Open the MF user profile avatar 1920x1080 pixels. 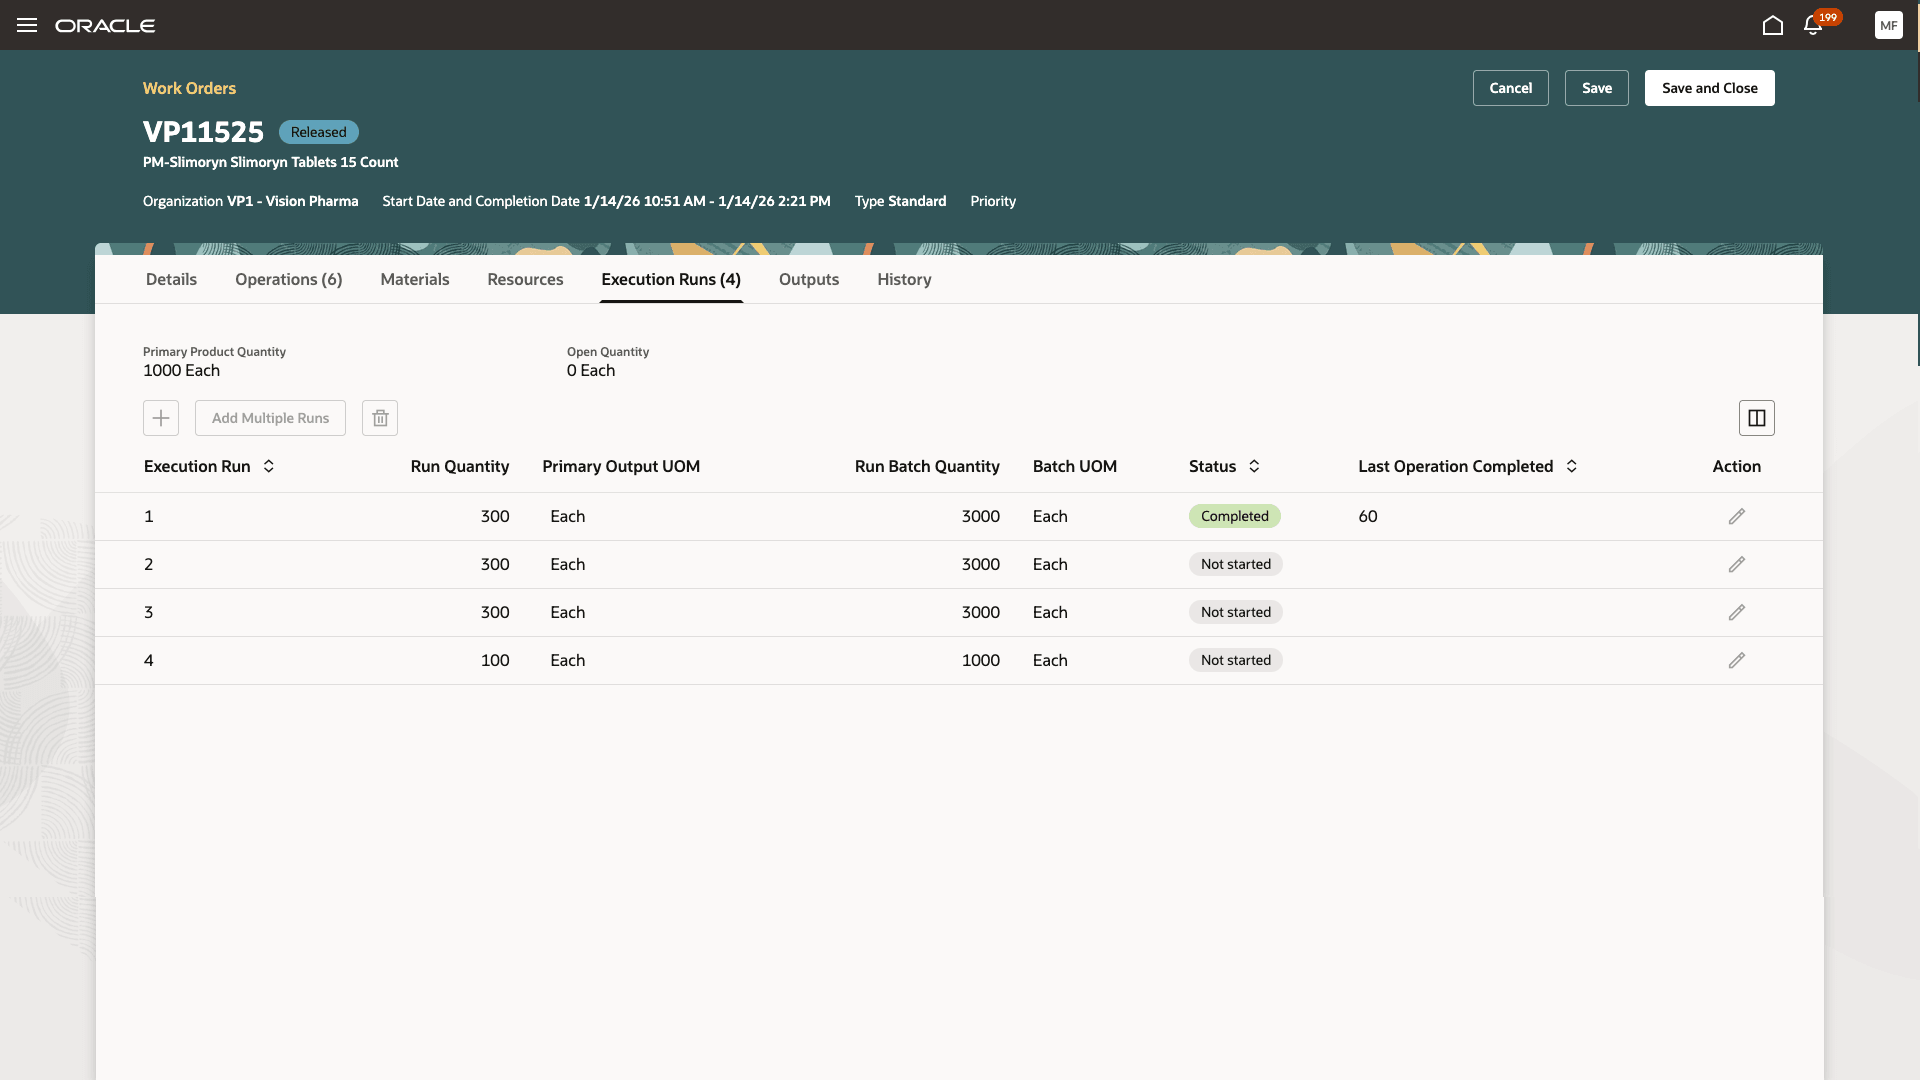click(1888, 25)
